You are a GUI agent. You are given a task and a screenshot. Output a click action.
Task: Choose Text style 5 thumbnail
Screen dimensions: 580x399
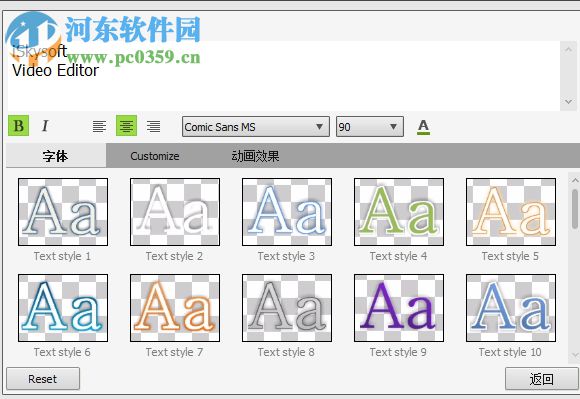511,212
